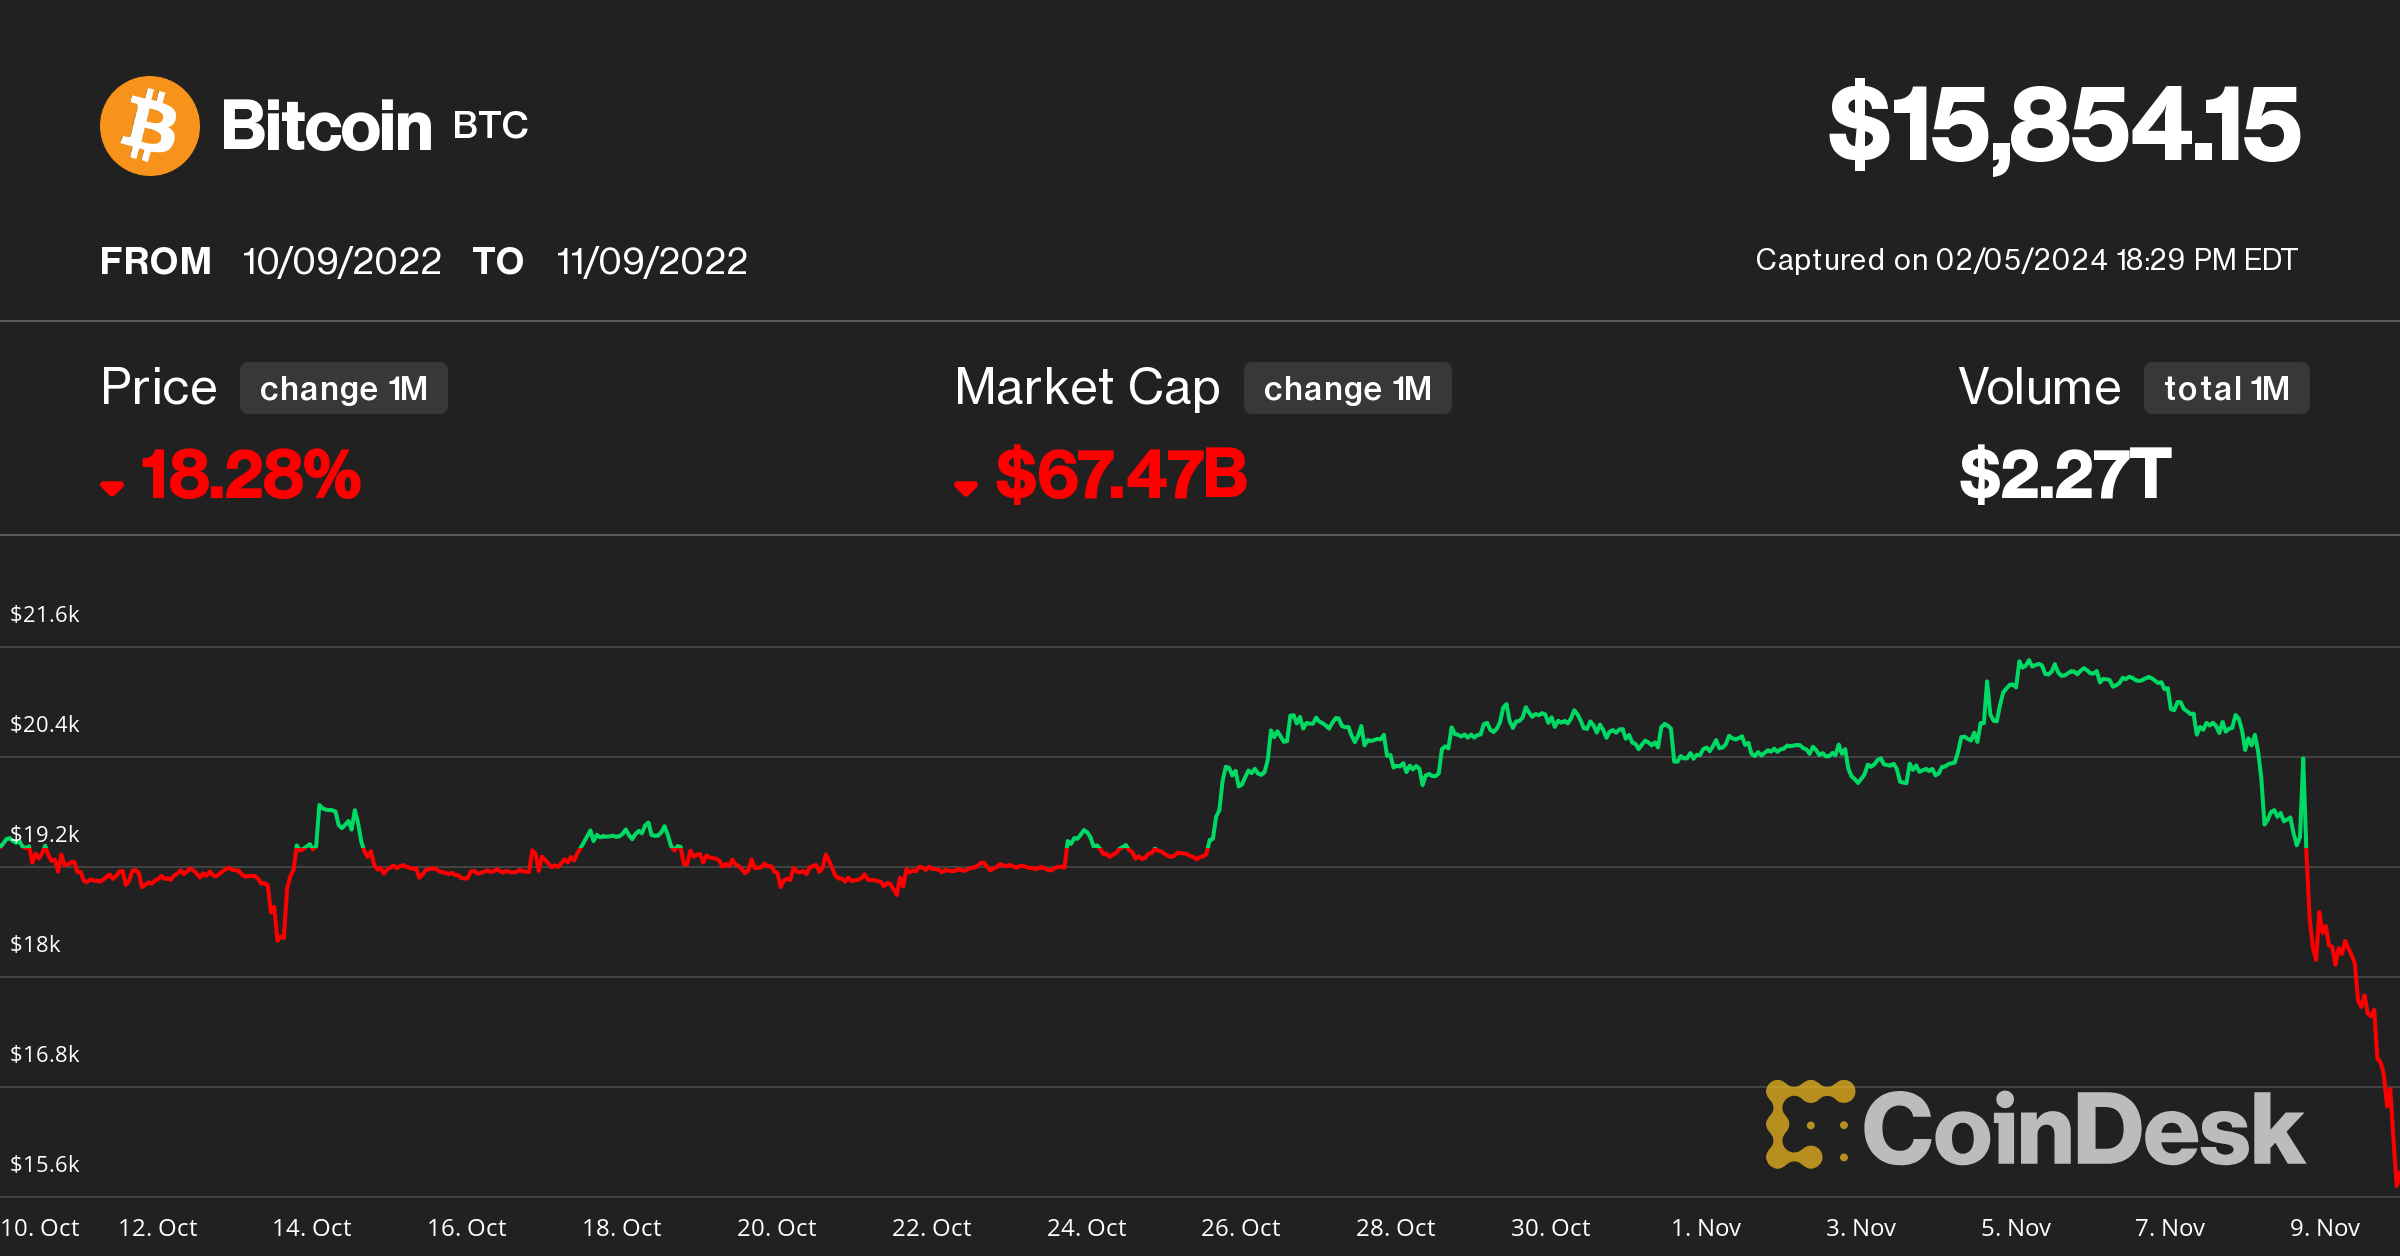The height and width of the screenshot is (1256, 2400).
Task: Click the '7. Nov' x-axis label
Action: 2170,1228
